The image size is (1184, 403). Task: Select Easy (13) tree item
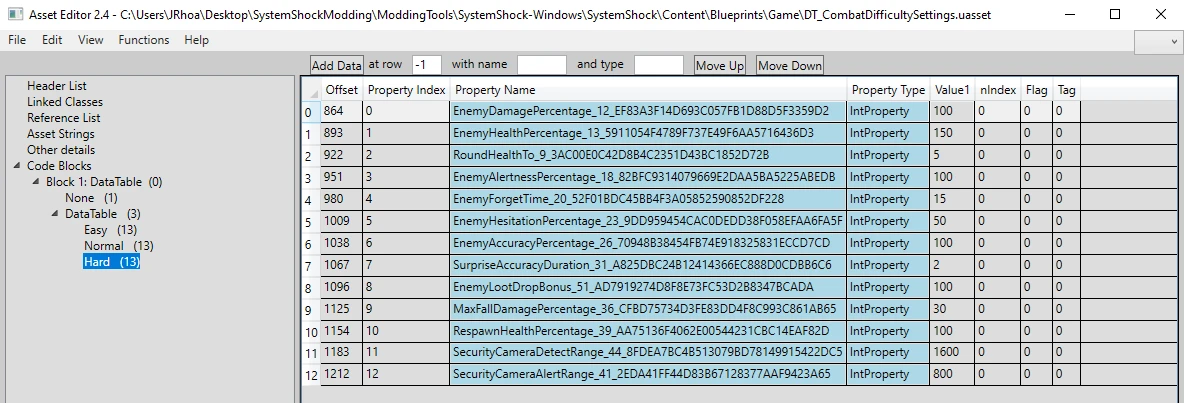[110, 229]
